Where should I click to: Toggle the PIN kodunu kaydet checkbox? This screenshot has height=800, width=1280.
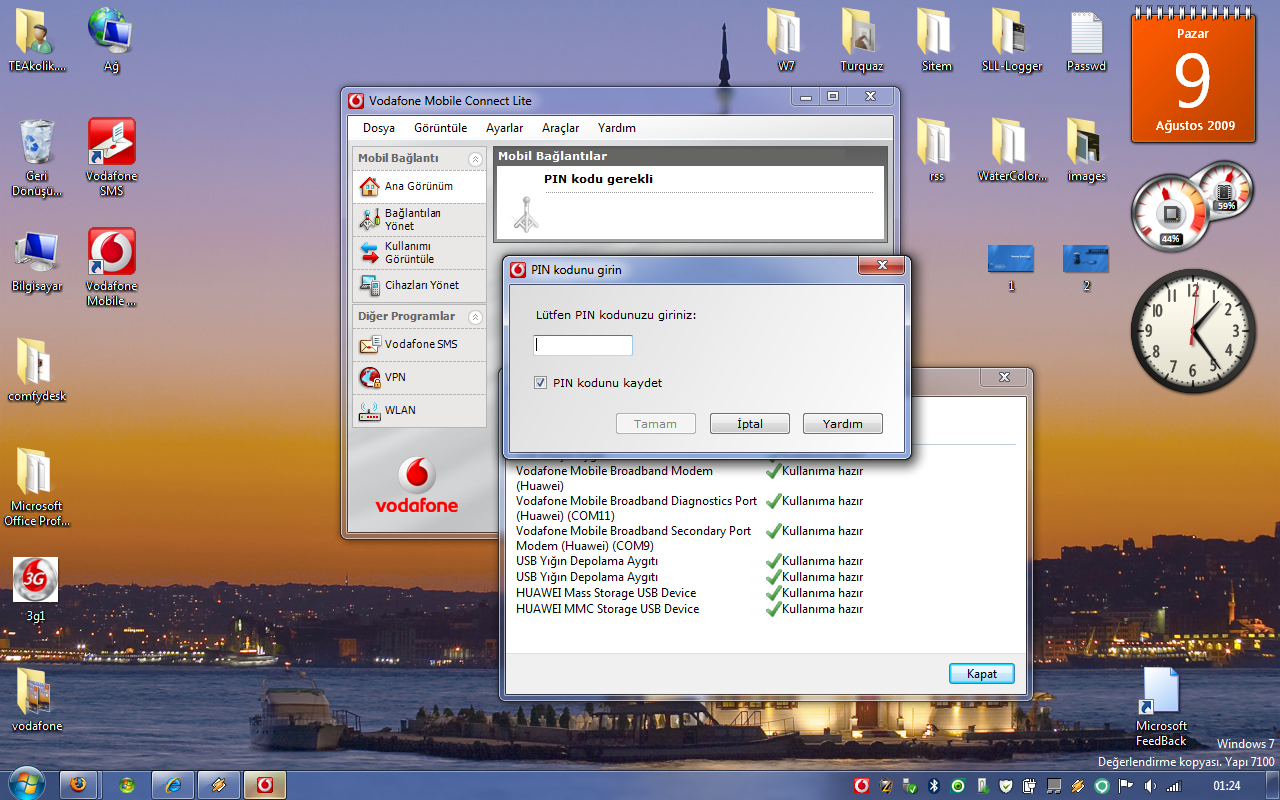541,383
